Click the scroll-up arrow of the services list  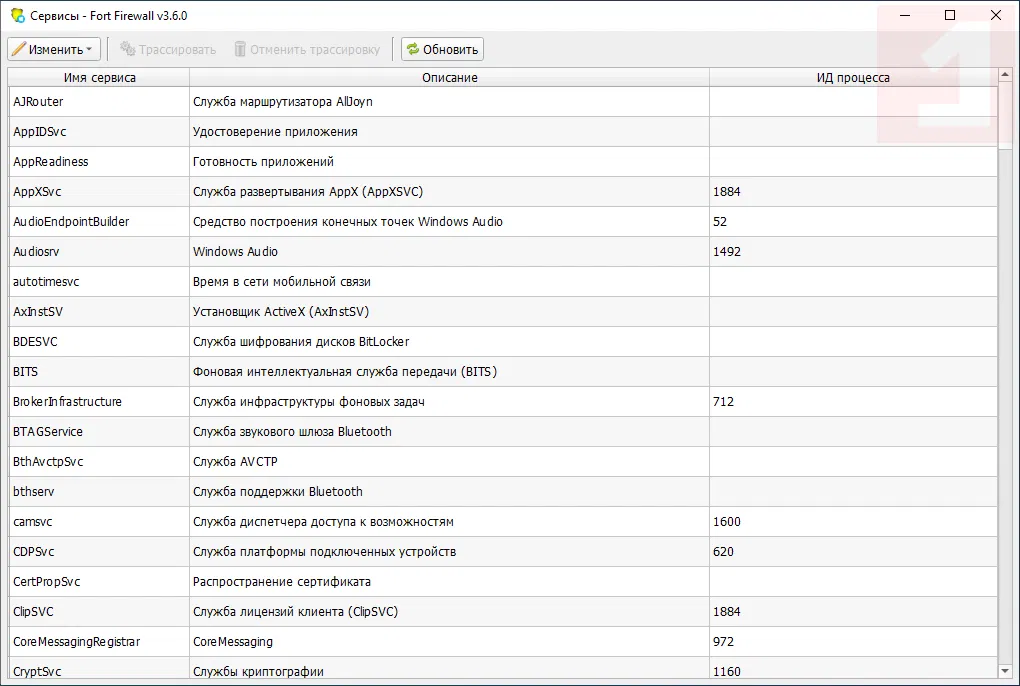click(1004, 77)
